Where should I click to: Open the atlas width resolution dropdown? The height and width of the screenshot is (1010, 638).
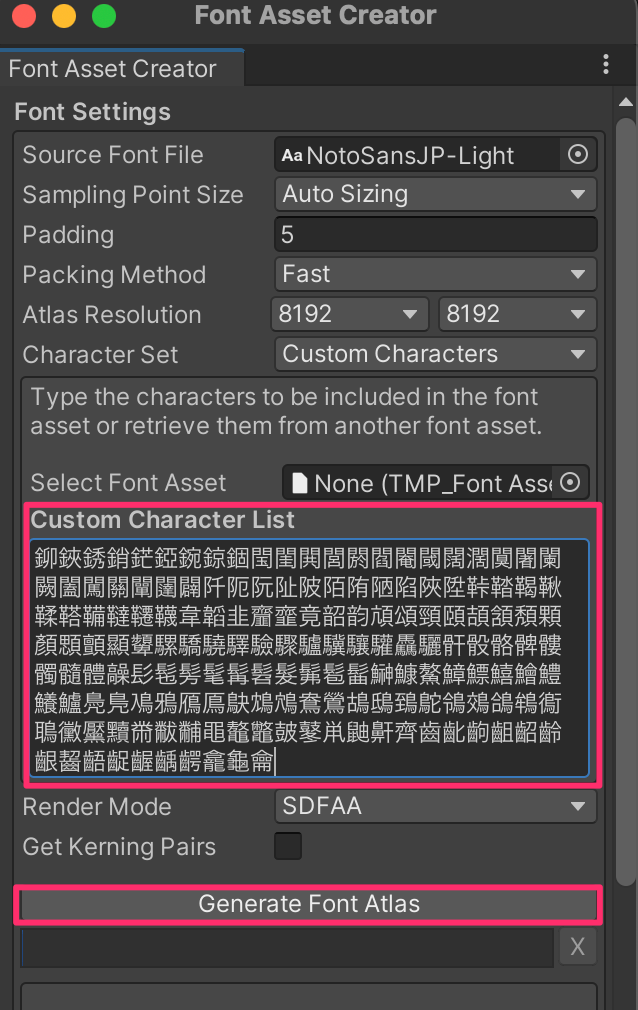[x=349, y=314]
